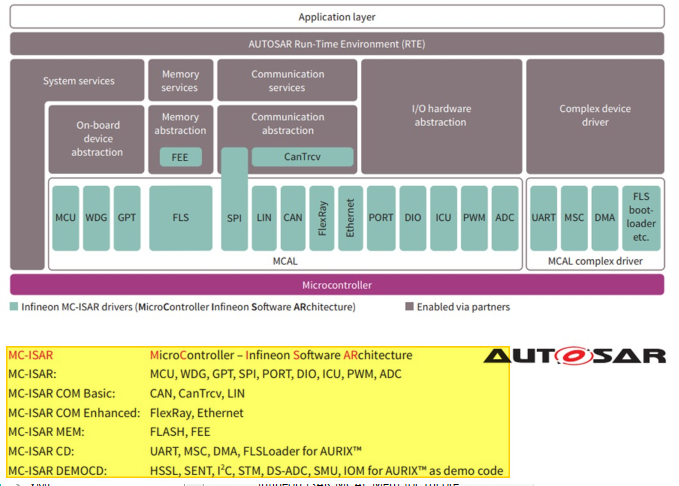Image resolution: width=679 pixels, height=486 pixels.
Task: Select the I/O hardware abstraction block
Action: pyautogui.click(x=441, y=116)
